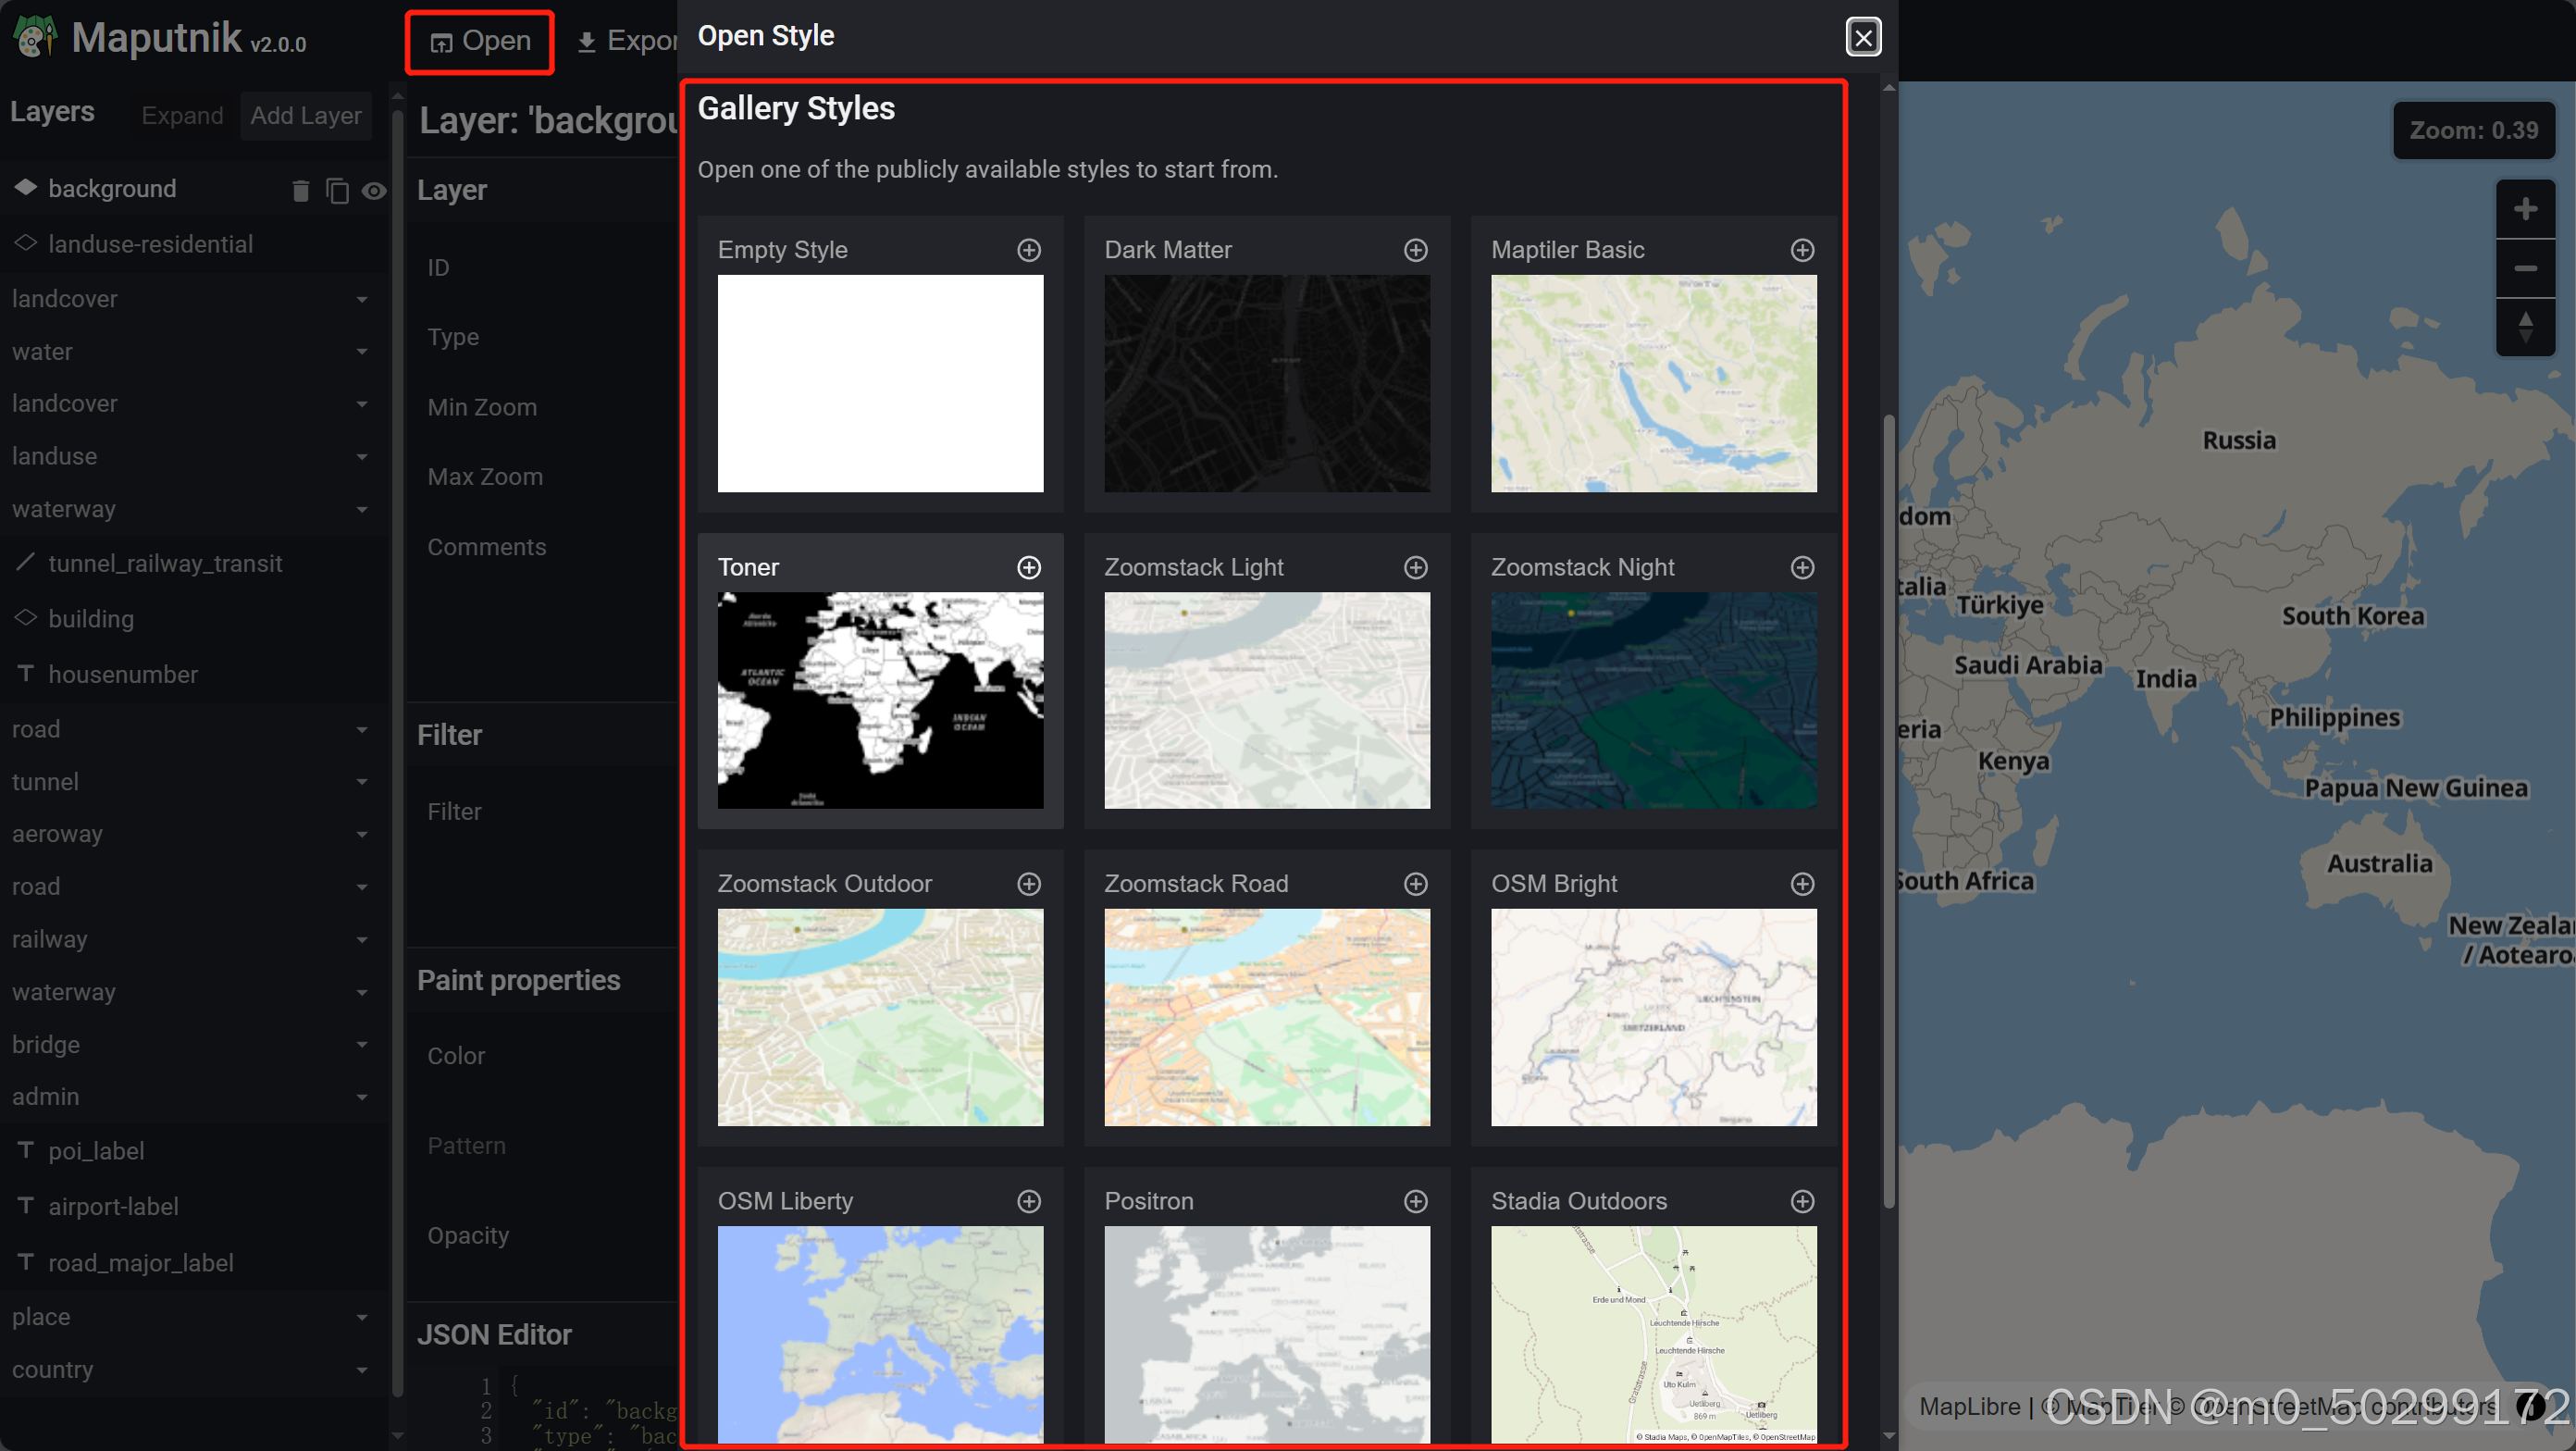2576x1451 pixels.
Task: Expand the aeroway layer group
Action: [361, 834]
